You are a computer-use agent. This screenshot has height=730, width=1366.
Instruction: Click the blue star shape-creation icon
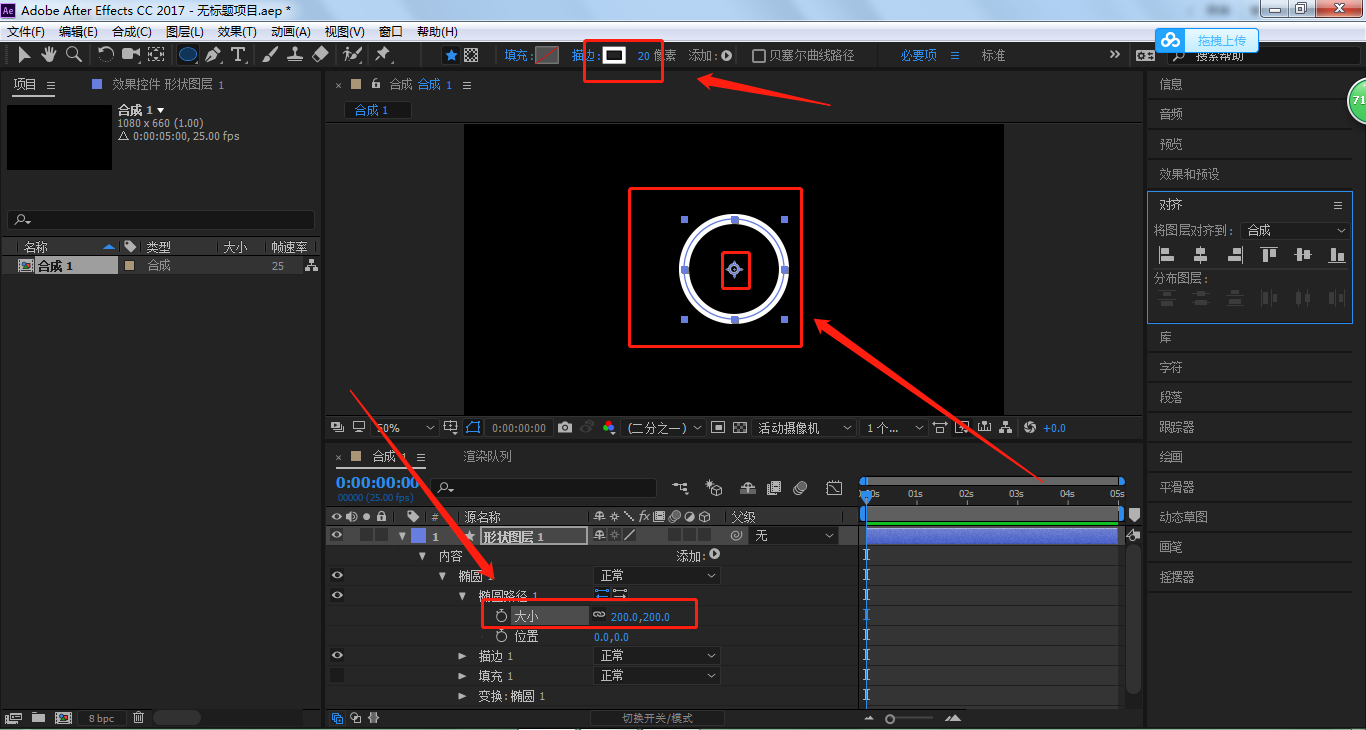(x=451, y=56)
